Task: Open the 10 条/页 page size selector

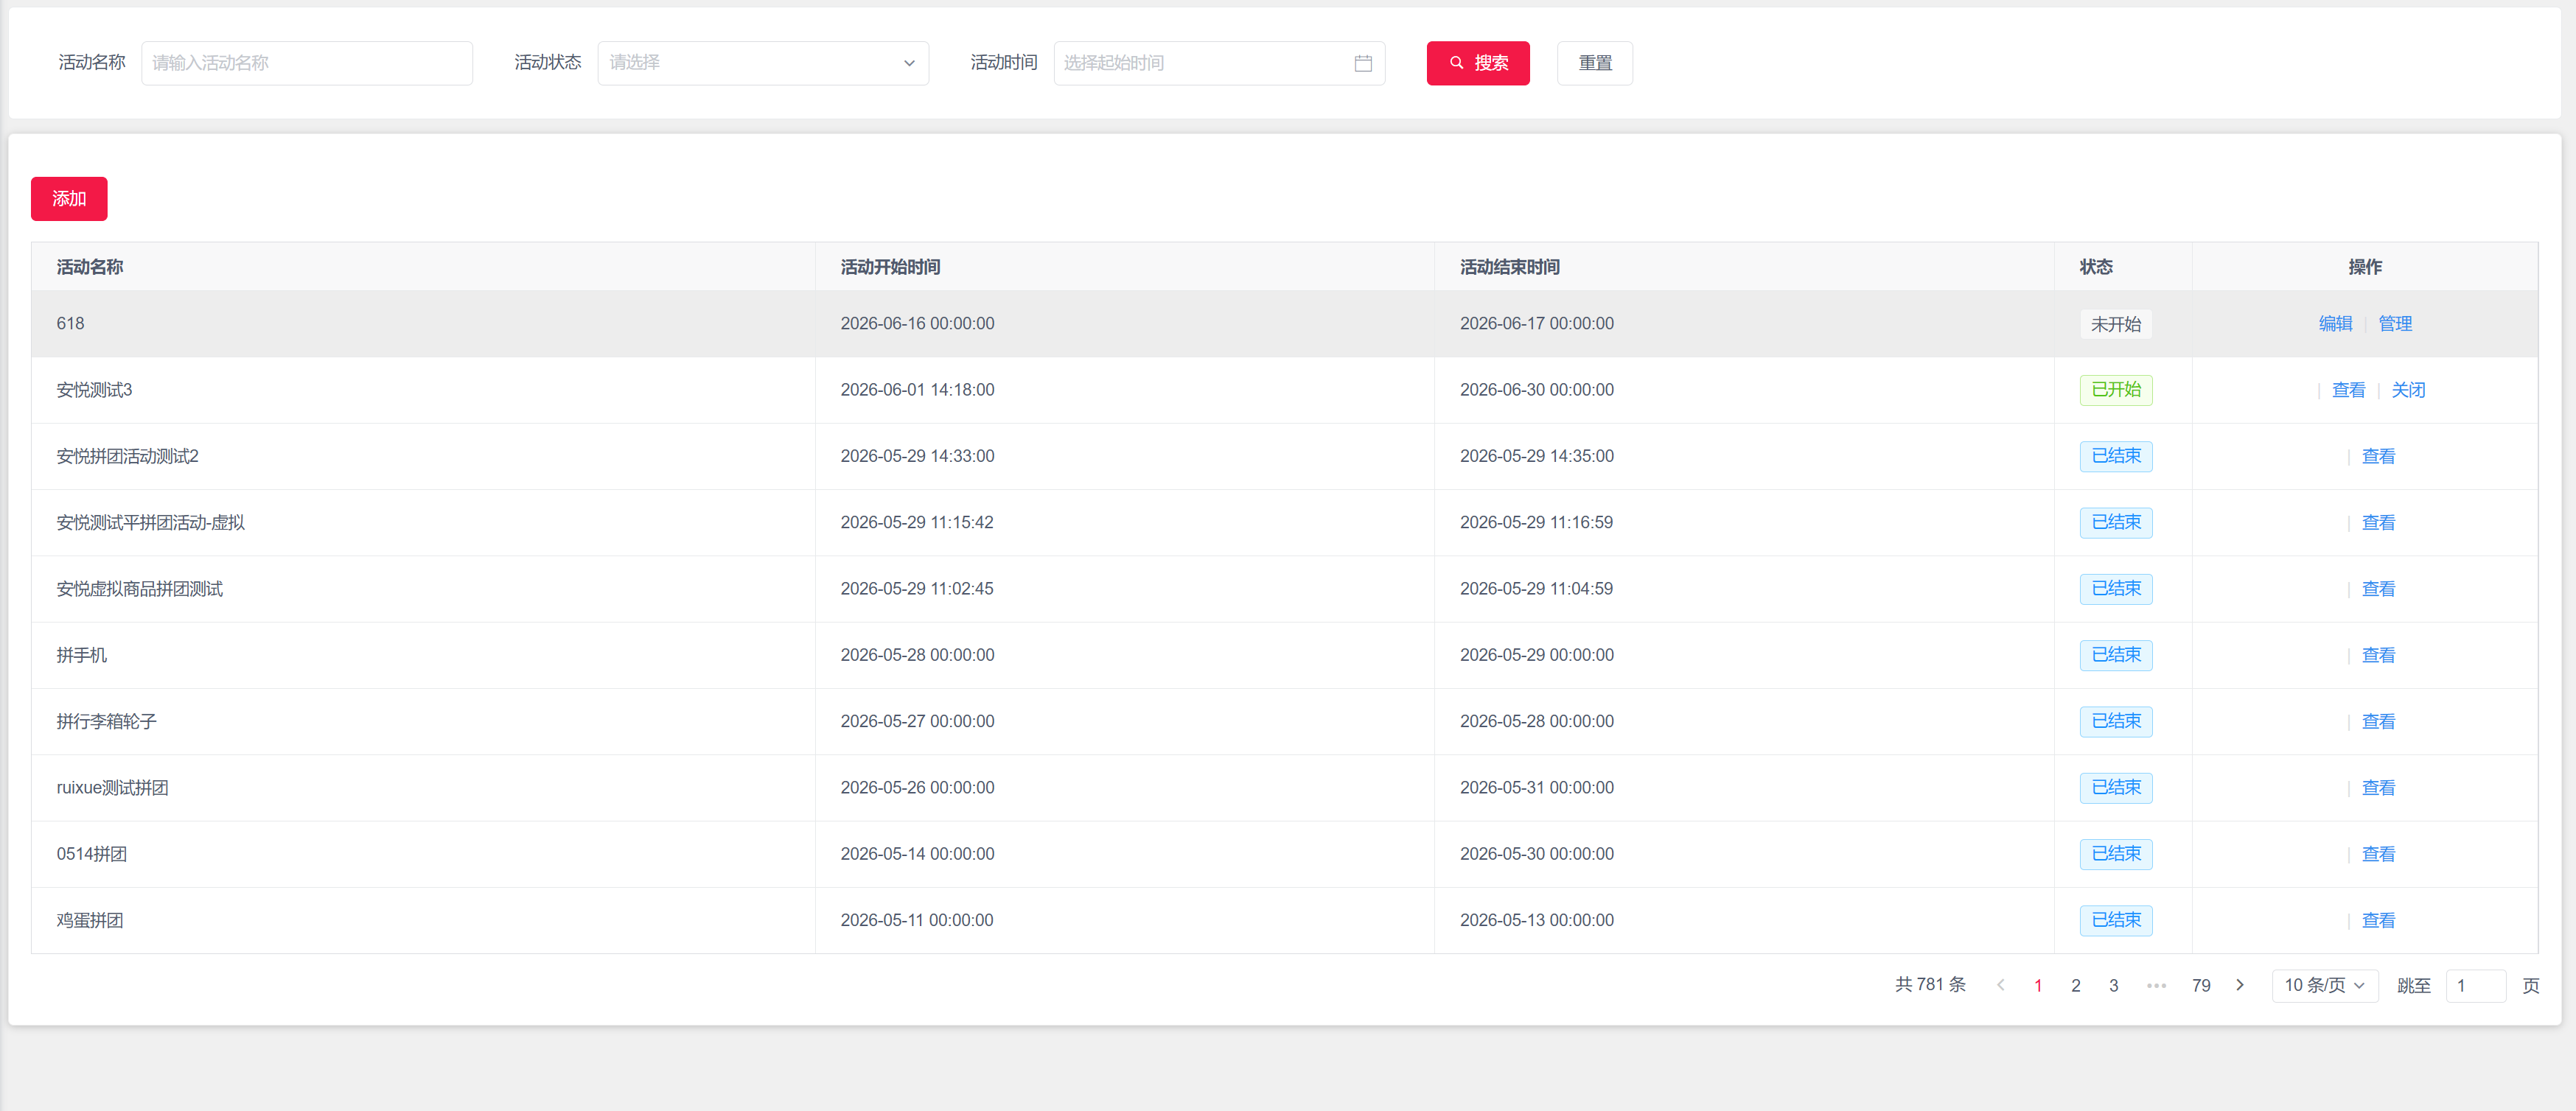Action: click(2324, 985)
